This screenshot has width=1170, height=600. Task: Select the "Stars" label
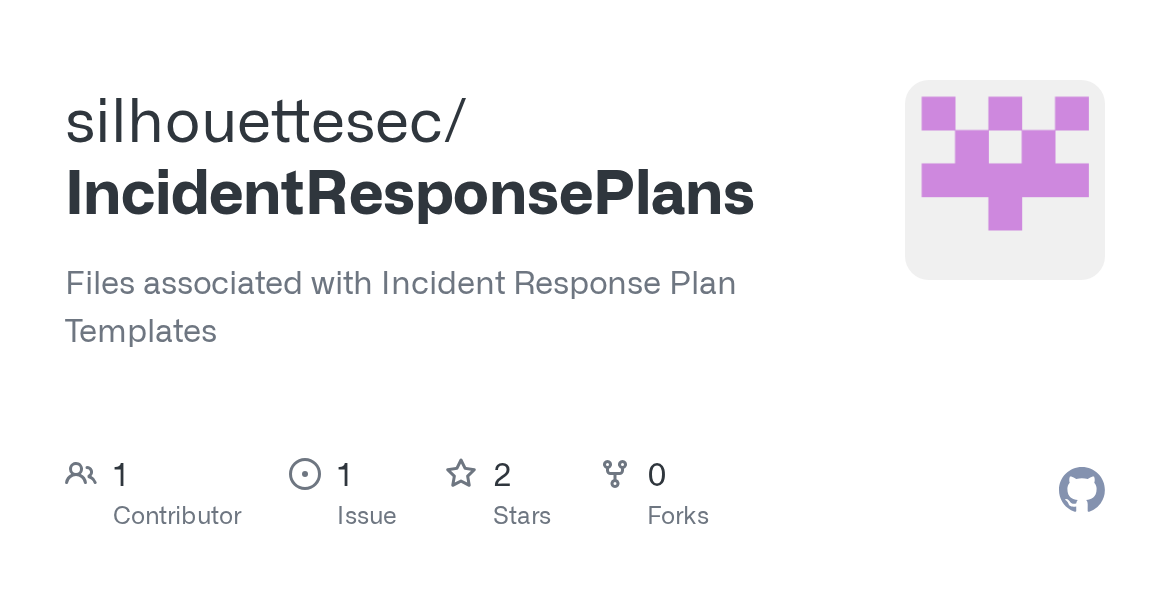pos(522,516)
